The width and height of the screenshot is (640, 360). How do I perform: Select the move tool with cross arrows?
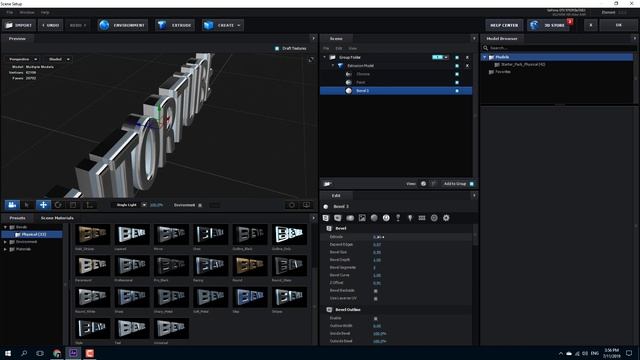click(43, 205)
